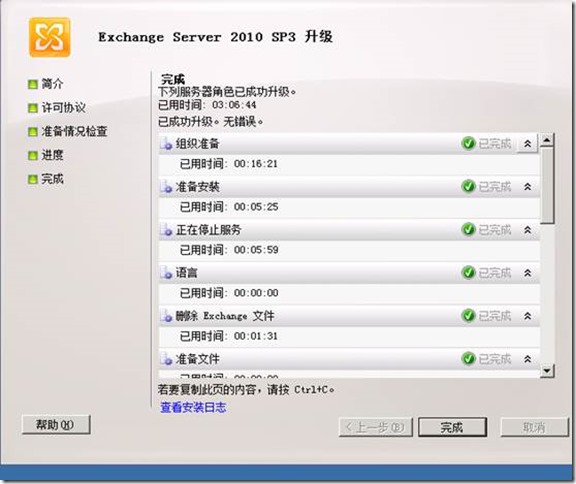Click the 组织准备 task icon

tap(166, 144)
